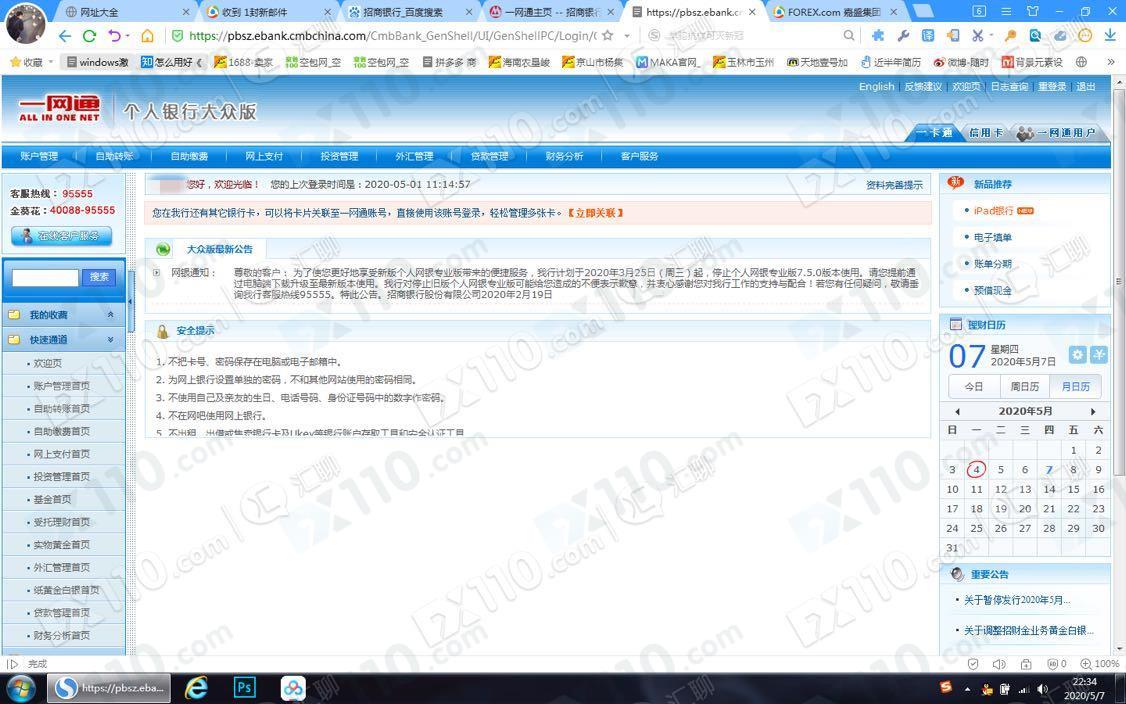Go to previous month in calendar
The height and width of the screenshot is (704, 1126).
pos(957,412)
